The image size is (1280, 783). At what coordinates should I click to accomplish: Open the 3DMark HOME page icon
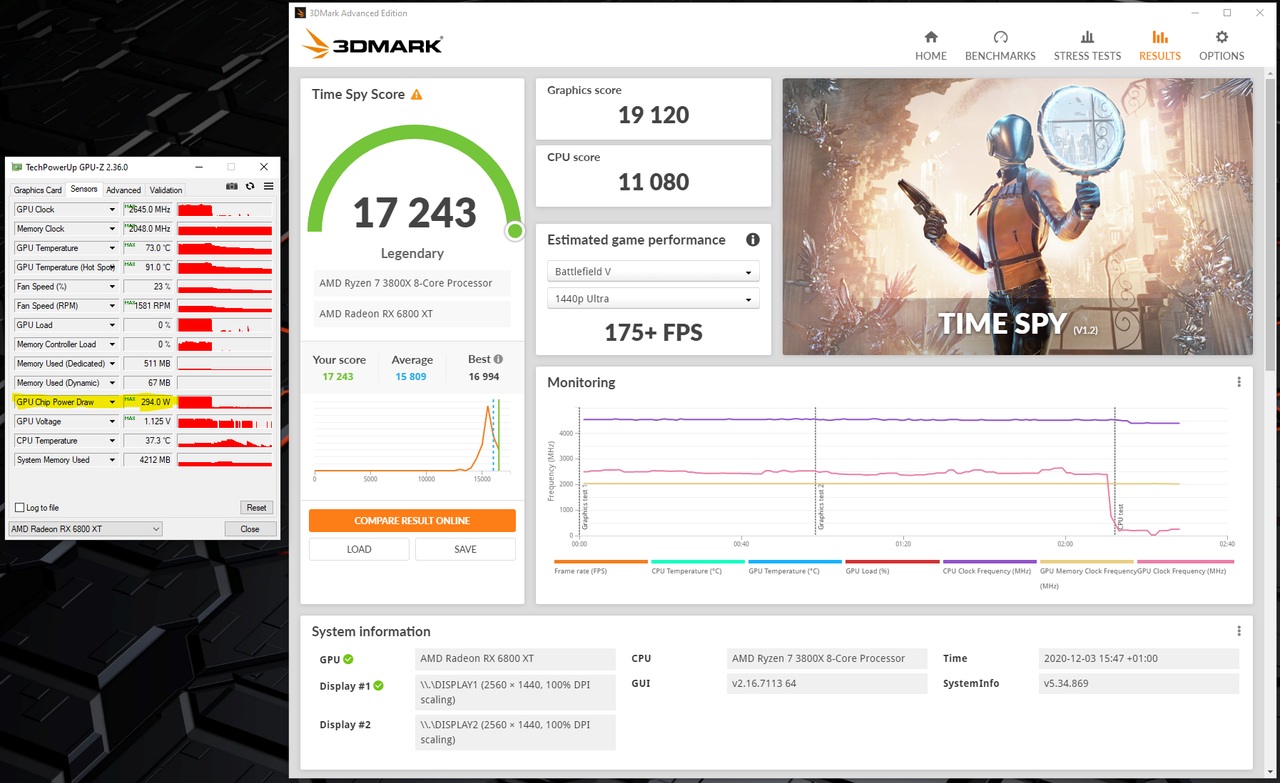[x=930, y=37]
